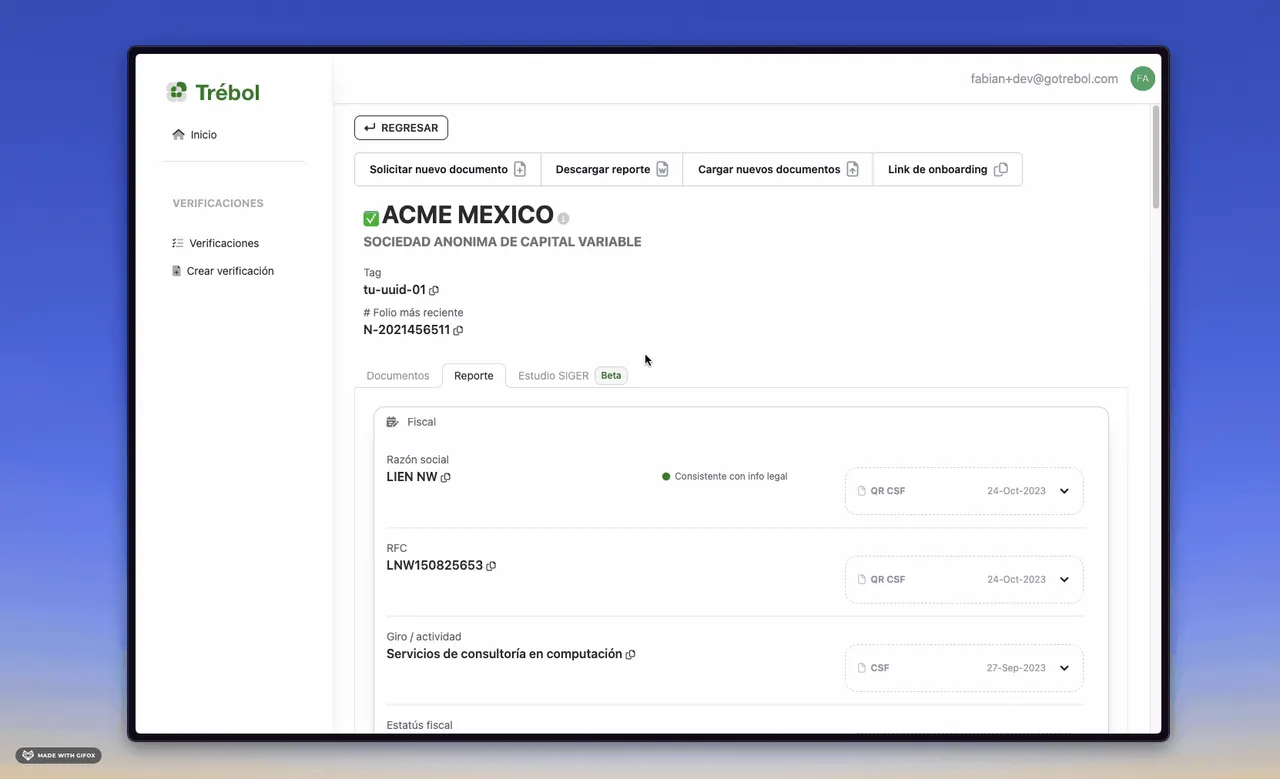1280x779 pixels.
Task: Copy the tag tu-uuid-01
Action: [434, 291]
